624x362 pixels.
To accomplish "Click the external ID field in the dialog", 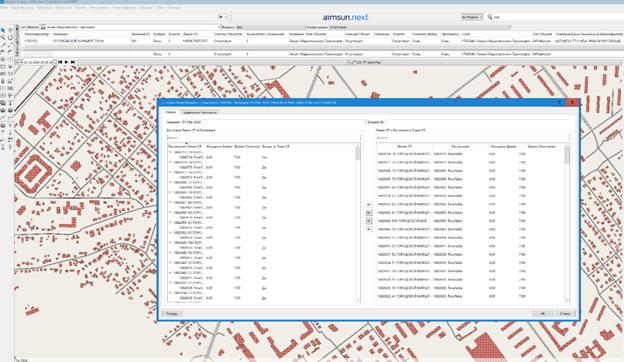I will (479, 122).
